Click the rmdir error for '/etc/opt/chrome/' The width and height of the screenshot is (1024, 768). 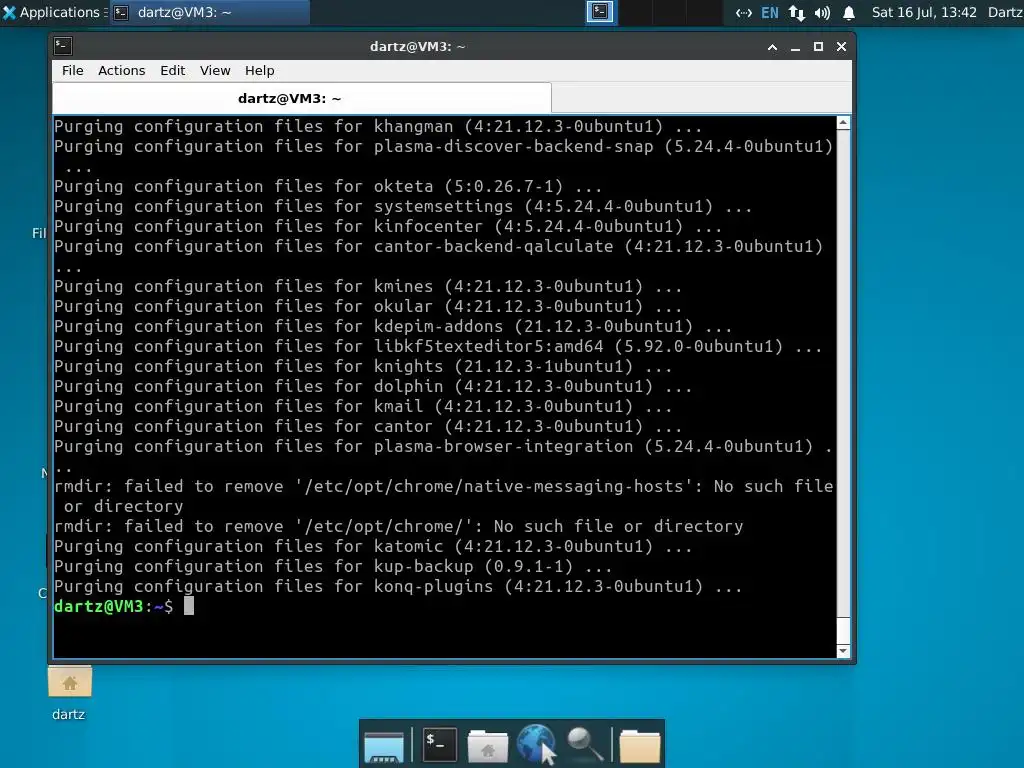tap(398, 526)
